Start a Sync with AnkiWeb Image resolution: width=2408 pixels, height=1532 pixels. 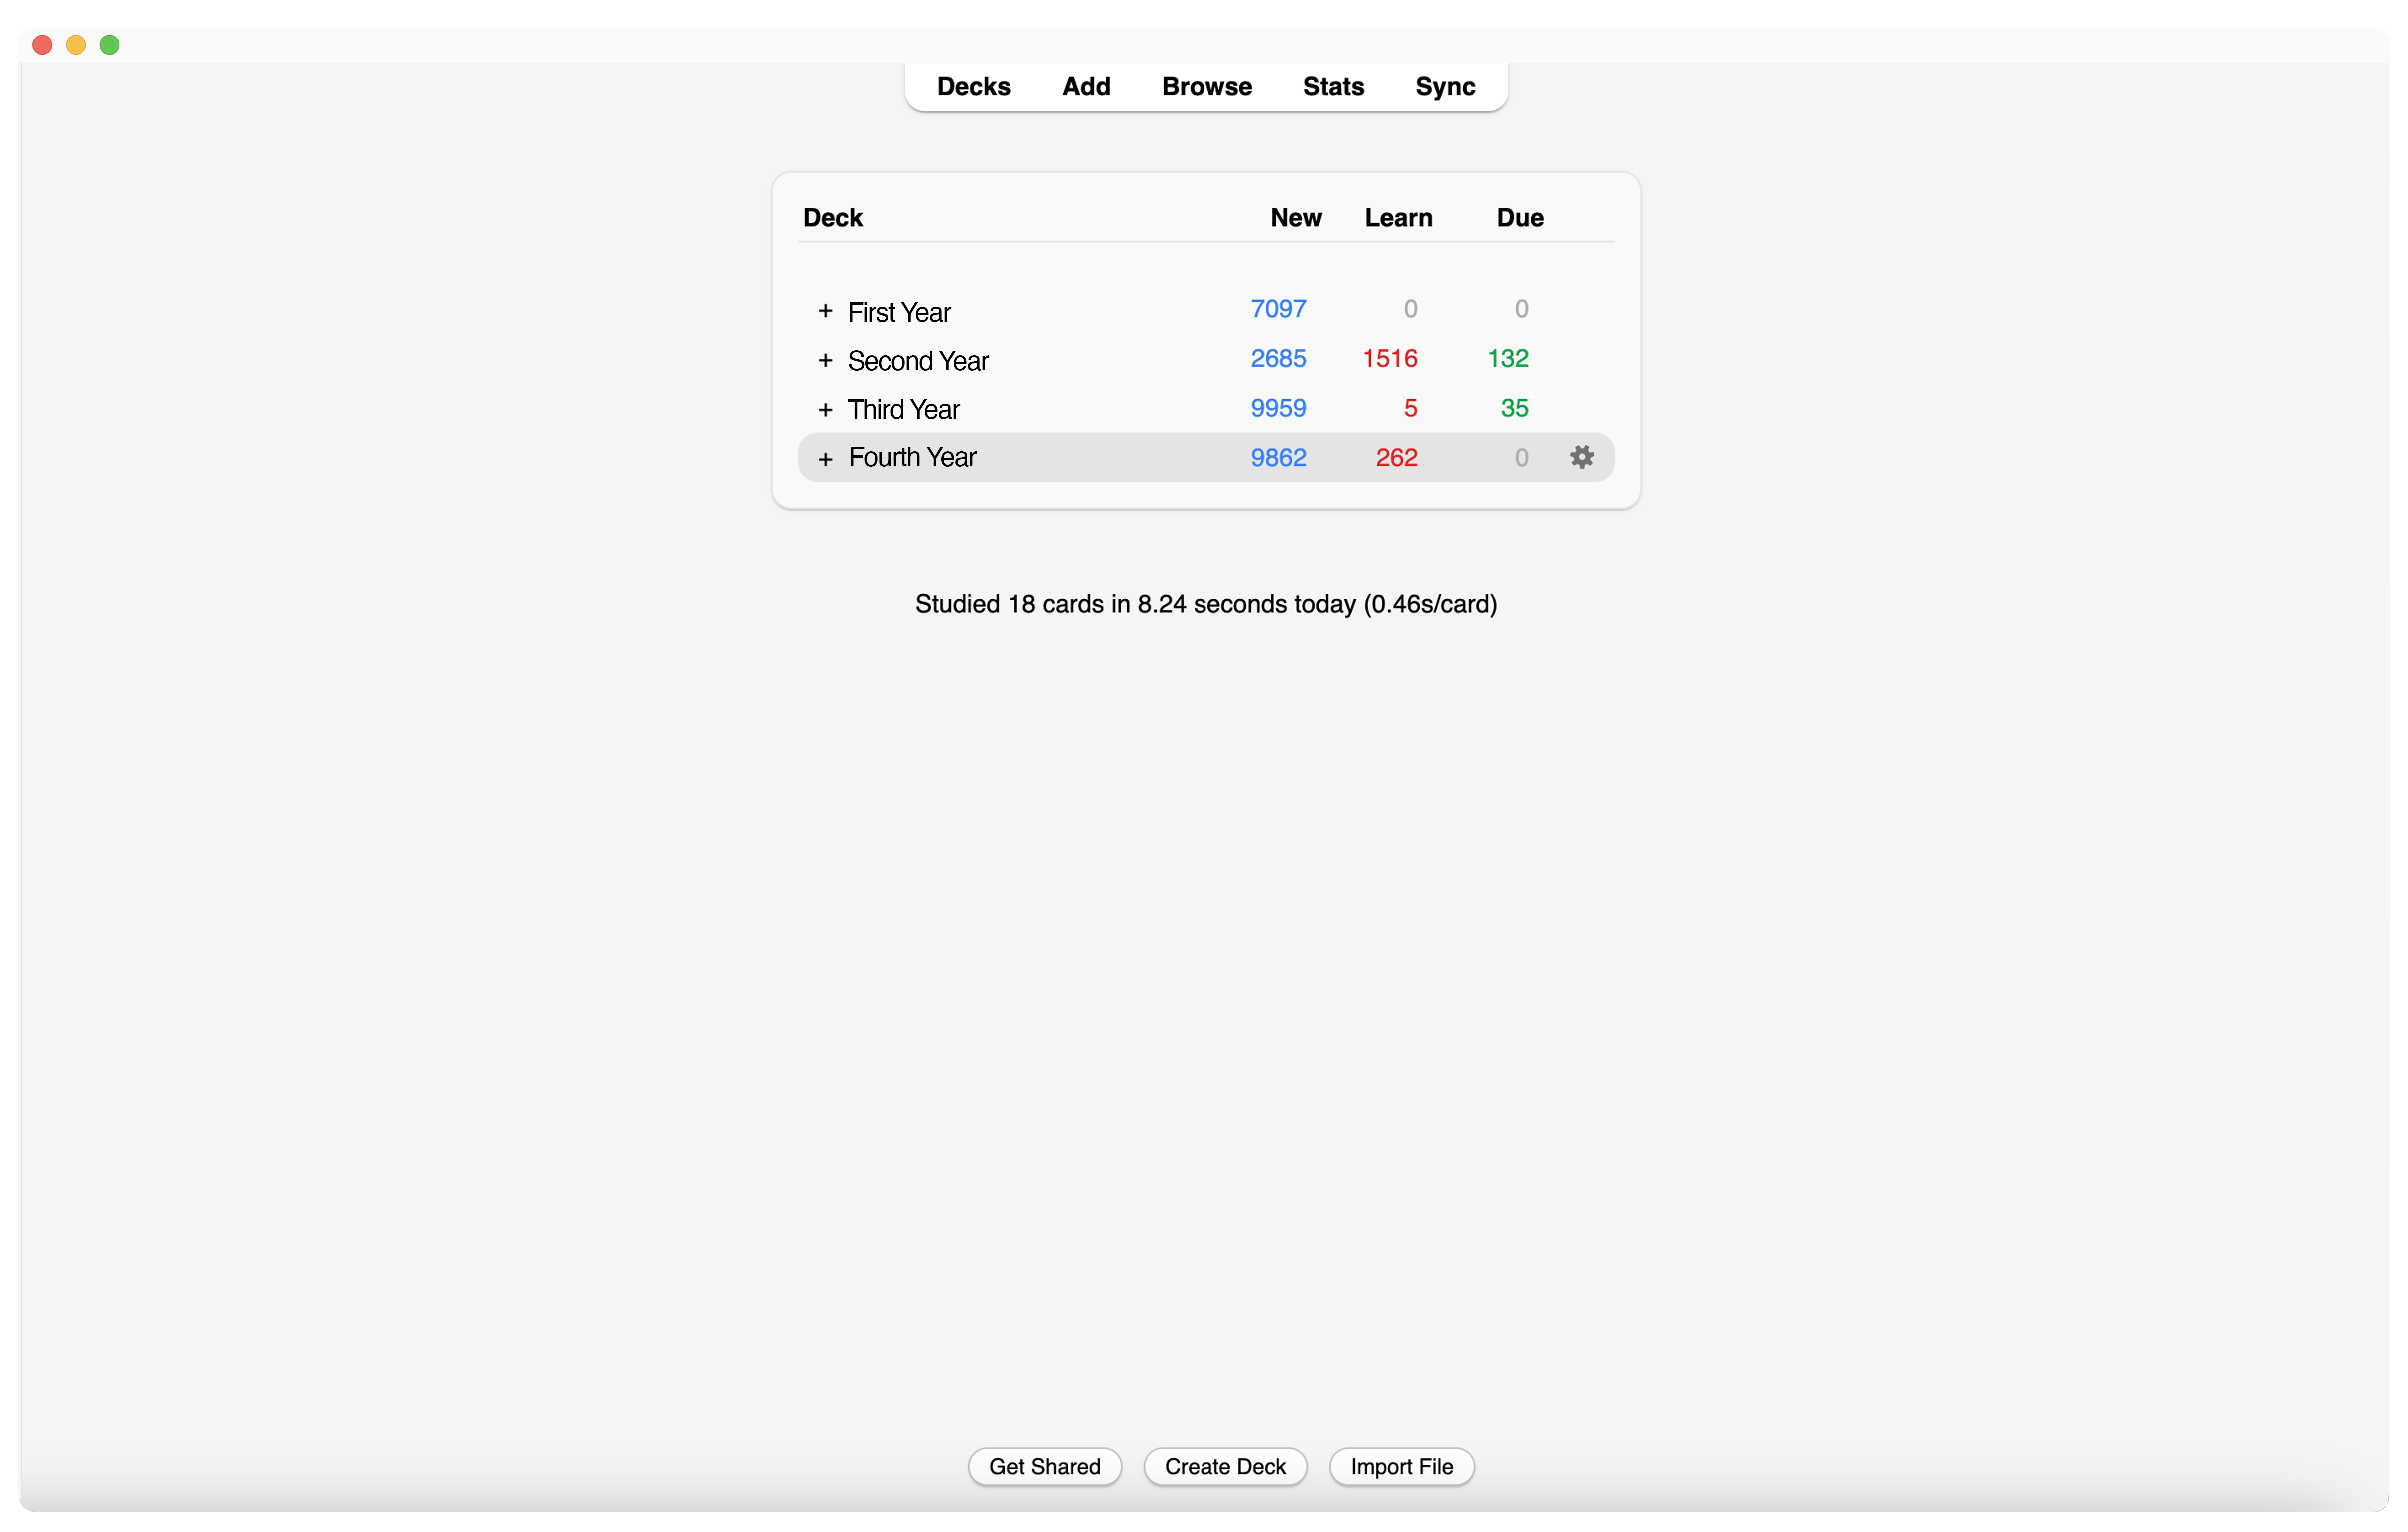pos(1445,87)
